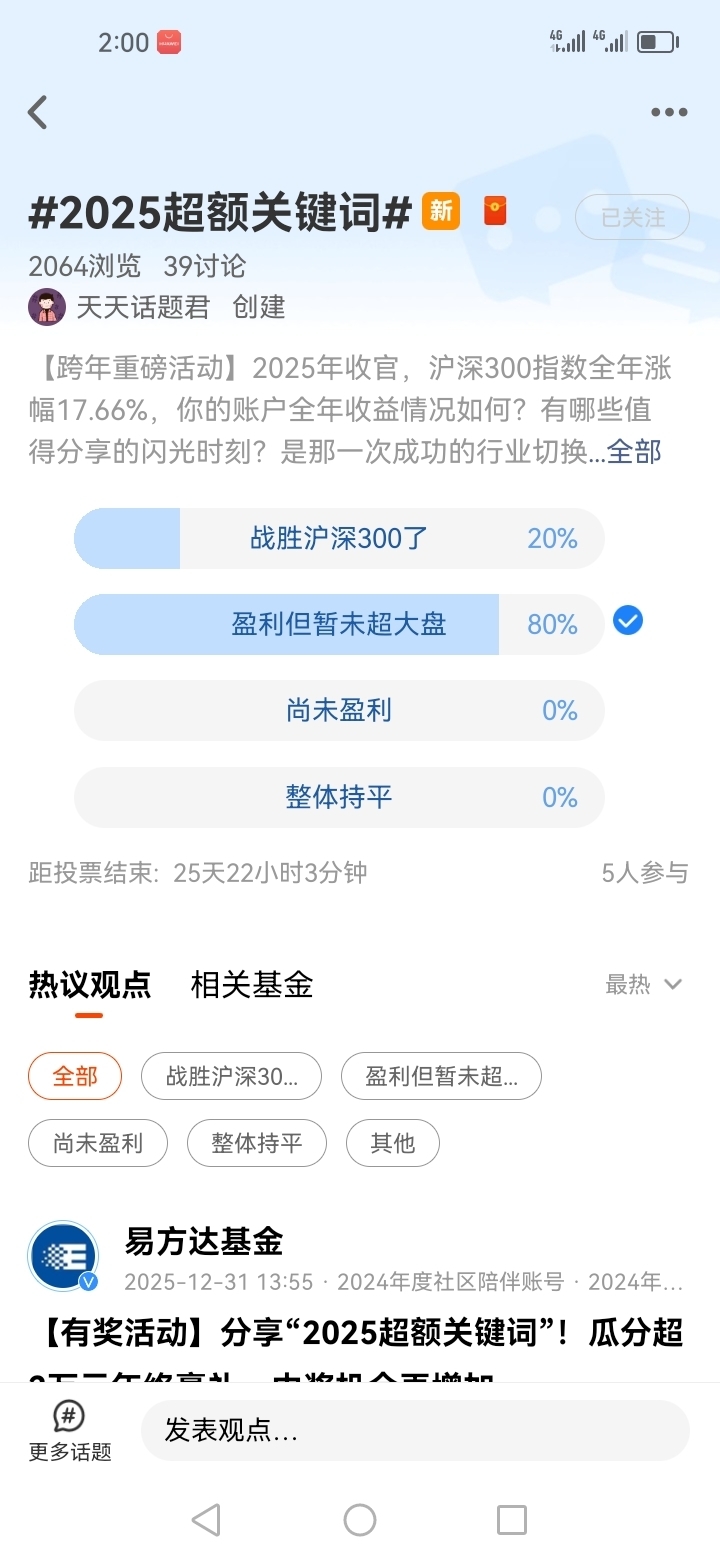Viewport: 720px width, 1560px height.
Task: Toggle the 已关注 follow button
Action: pyautogui.click(x=632, y=217)
